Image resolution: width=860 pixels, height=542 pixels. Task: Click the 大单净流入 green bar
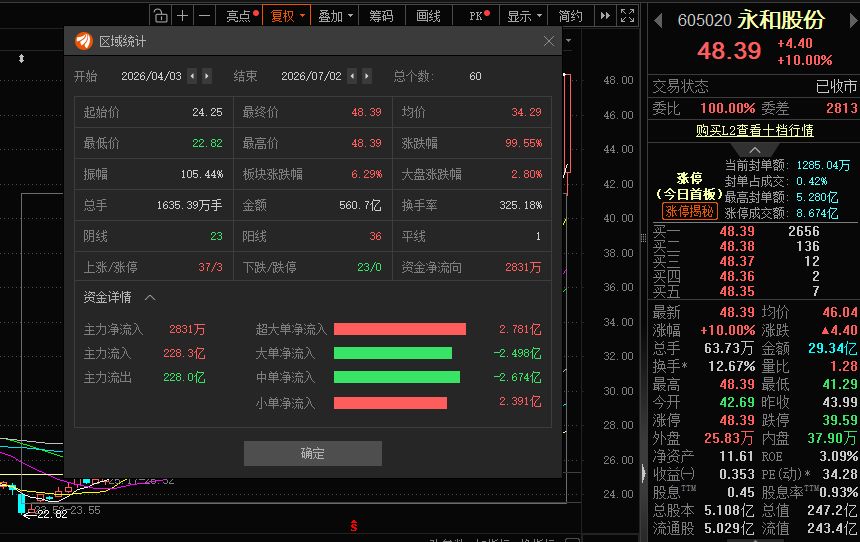[393, 353]
